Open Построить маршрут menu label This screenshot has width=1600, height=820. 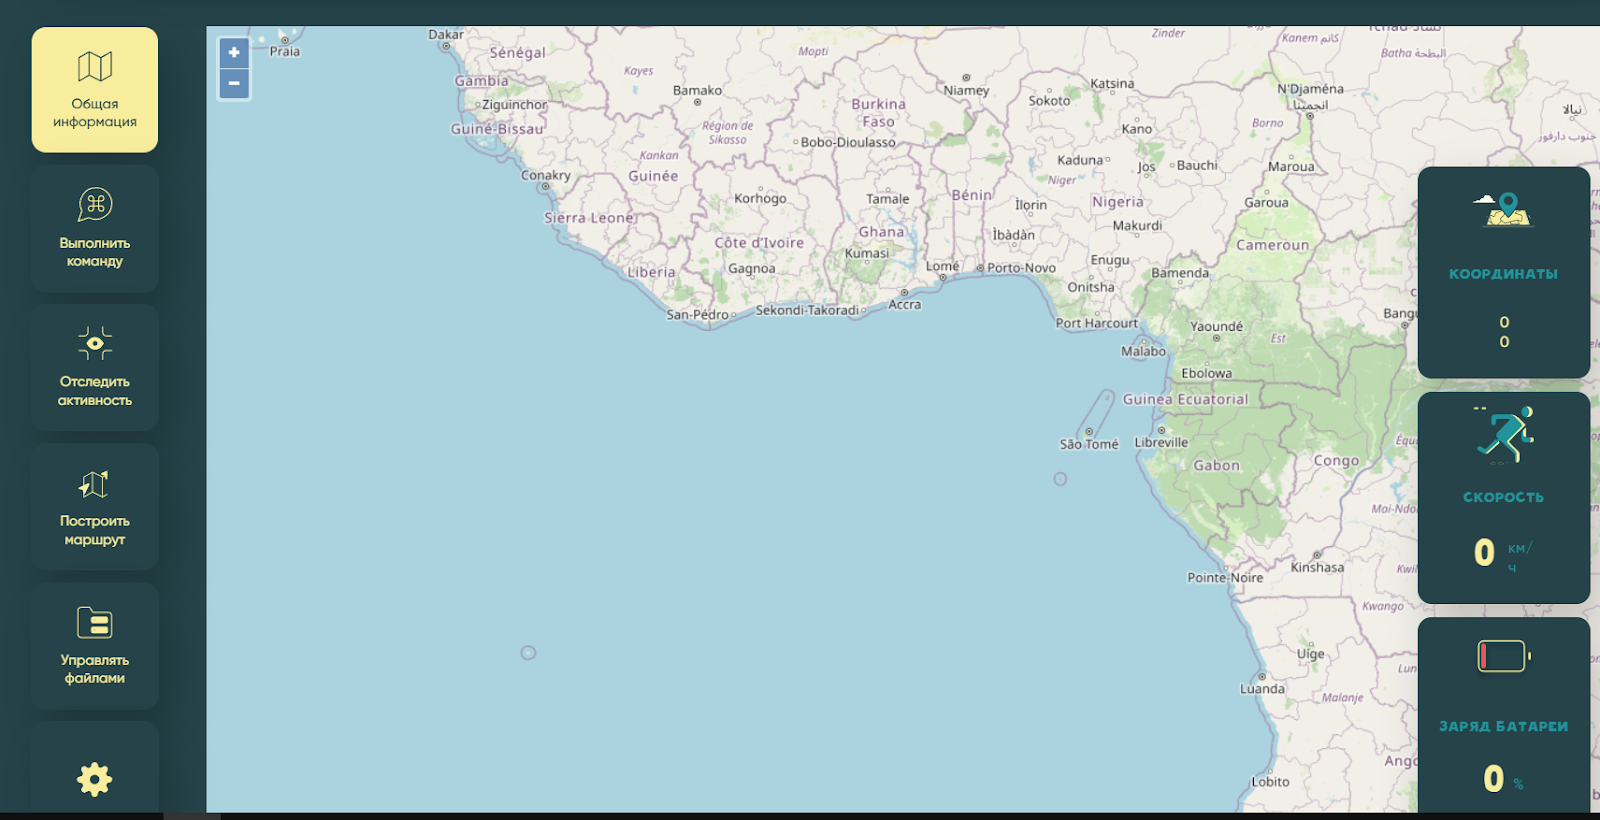95,530
